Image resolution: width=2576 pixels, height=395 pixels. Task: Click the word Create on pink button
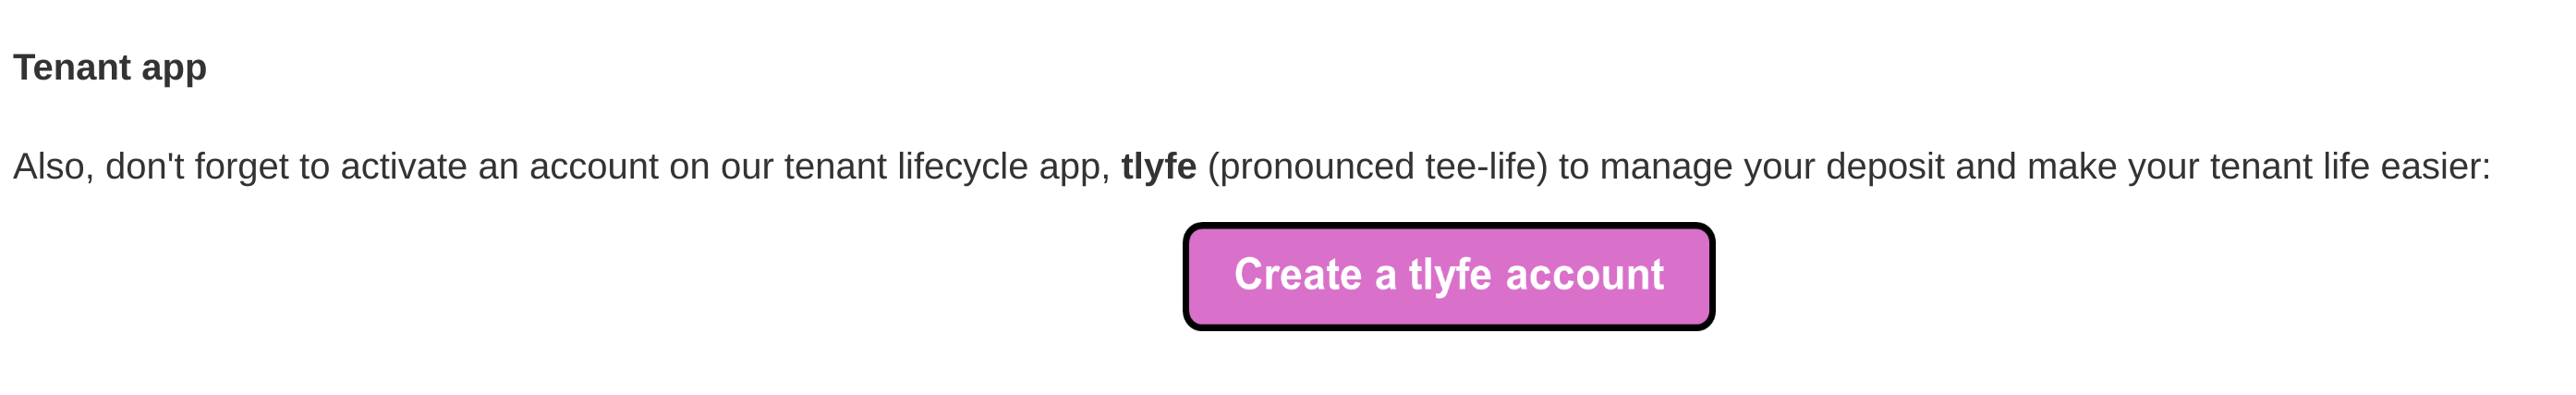click(1298, 274)
